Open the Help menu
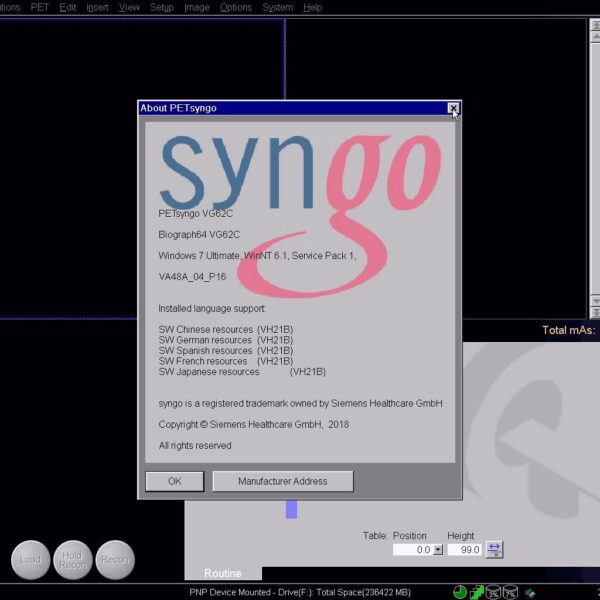 coord(313,7)
